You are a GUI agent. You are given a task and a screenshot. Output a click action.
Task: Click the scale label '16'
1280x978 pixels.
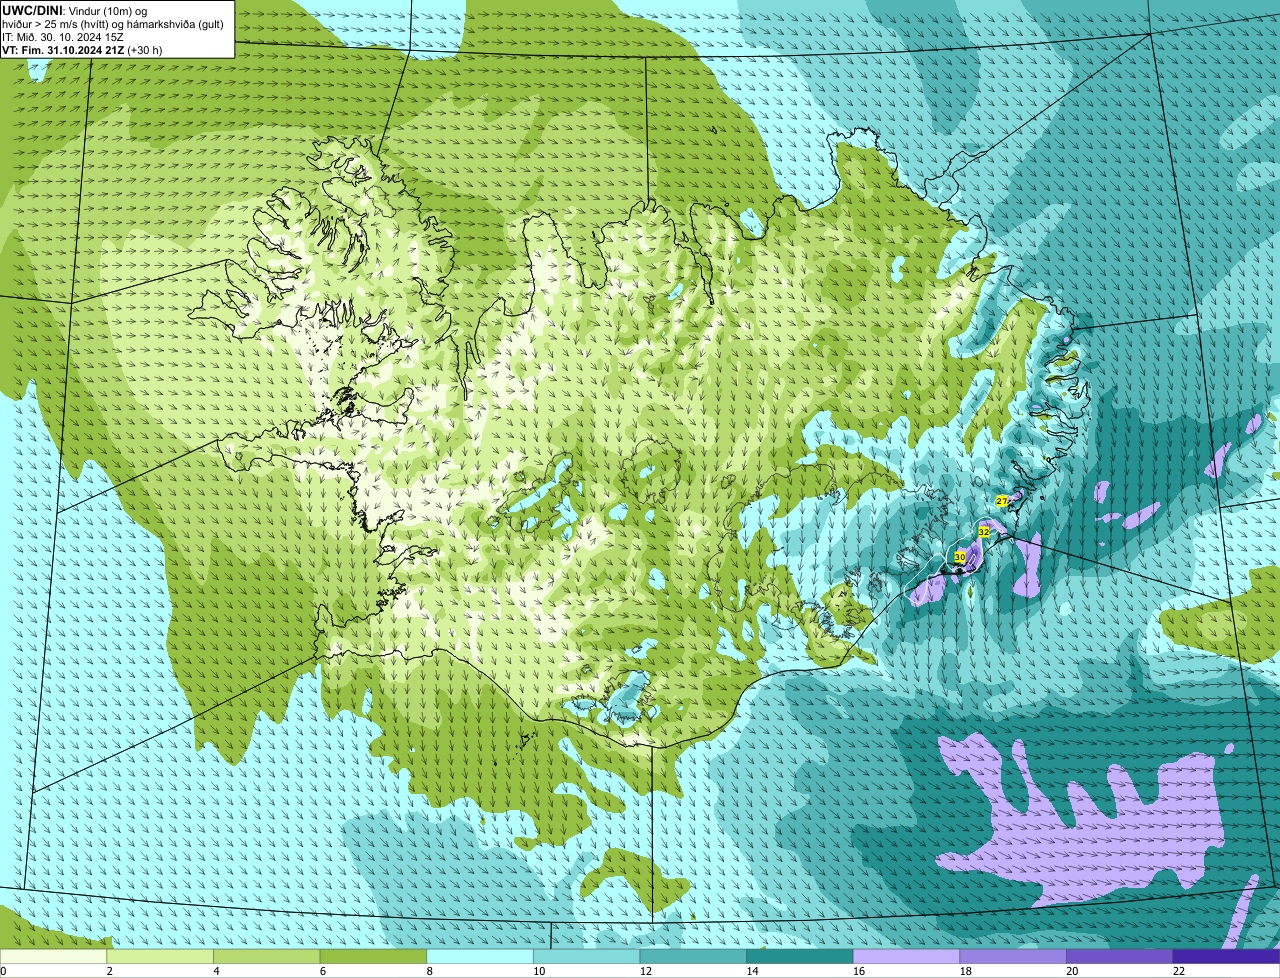coord(859,971)
